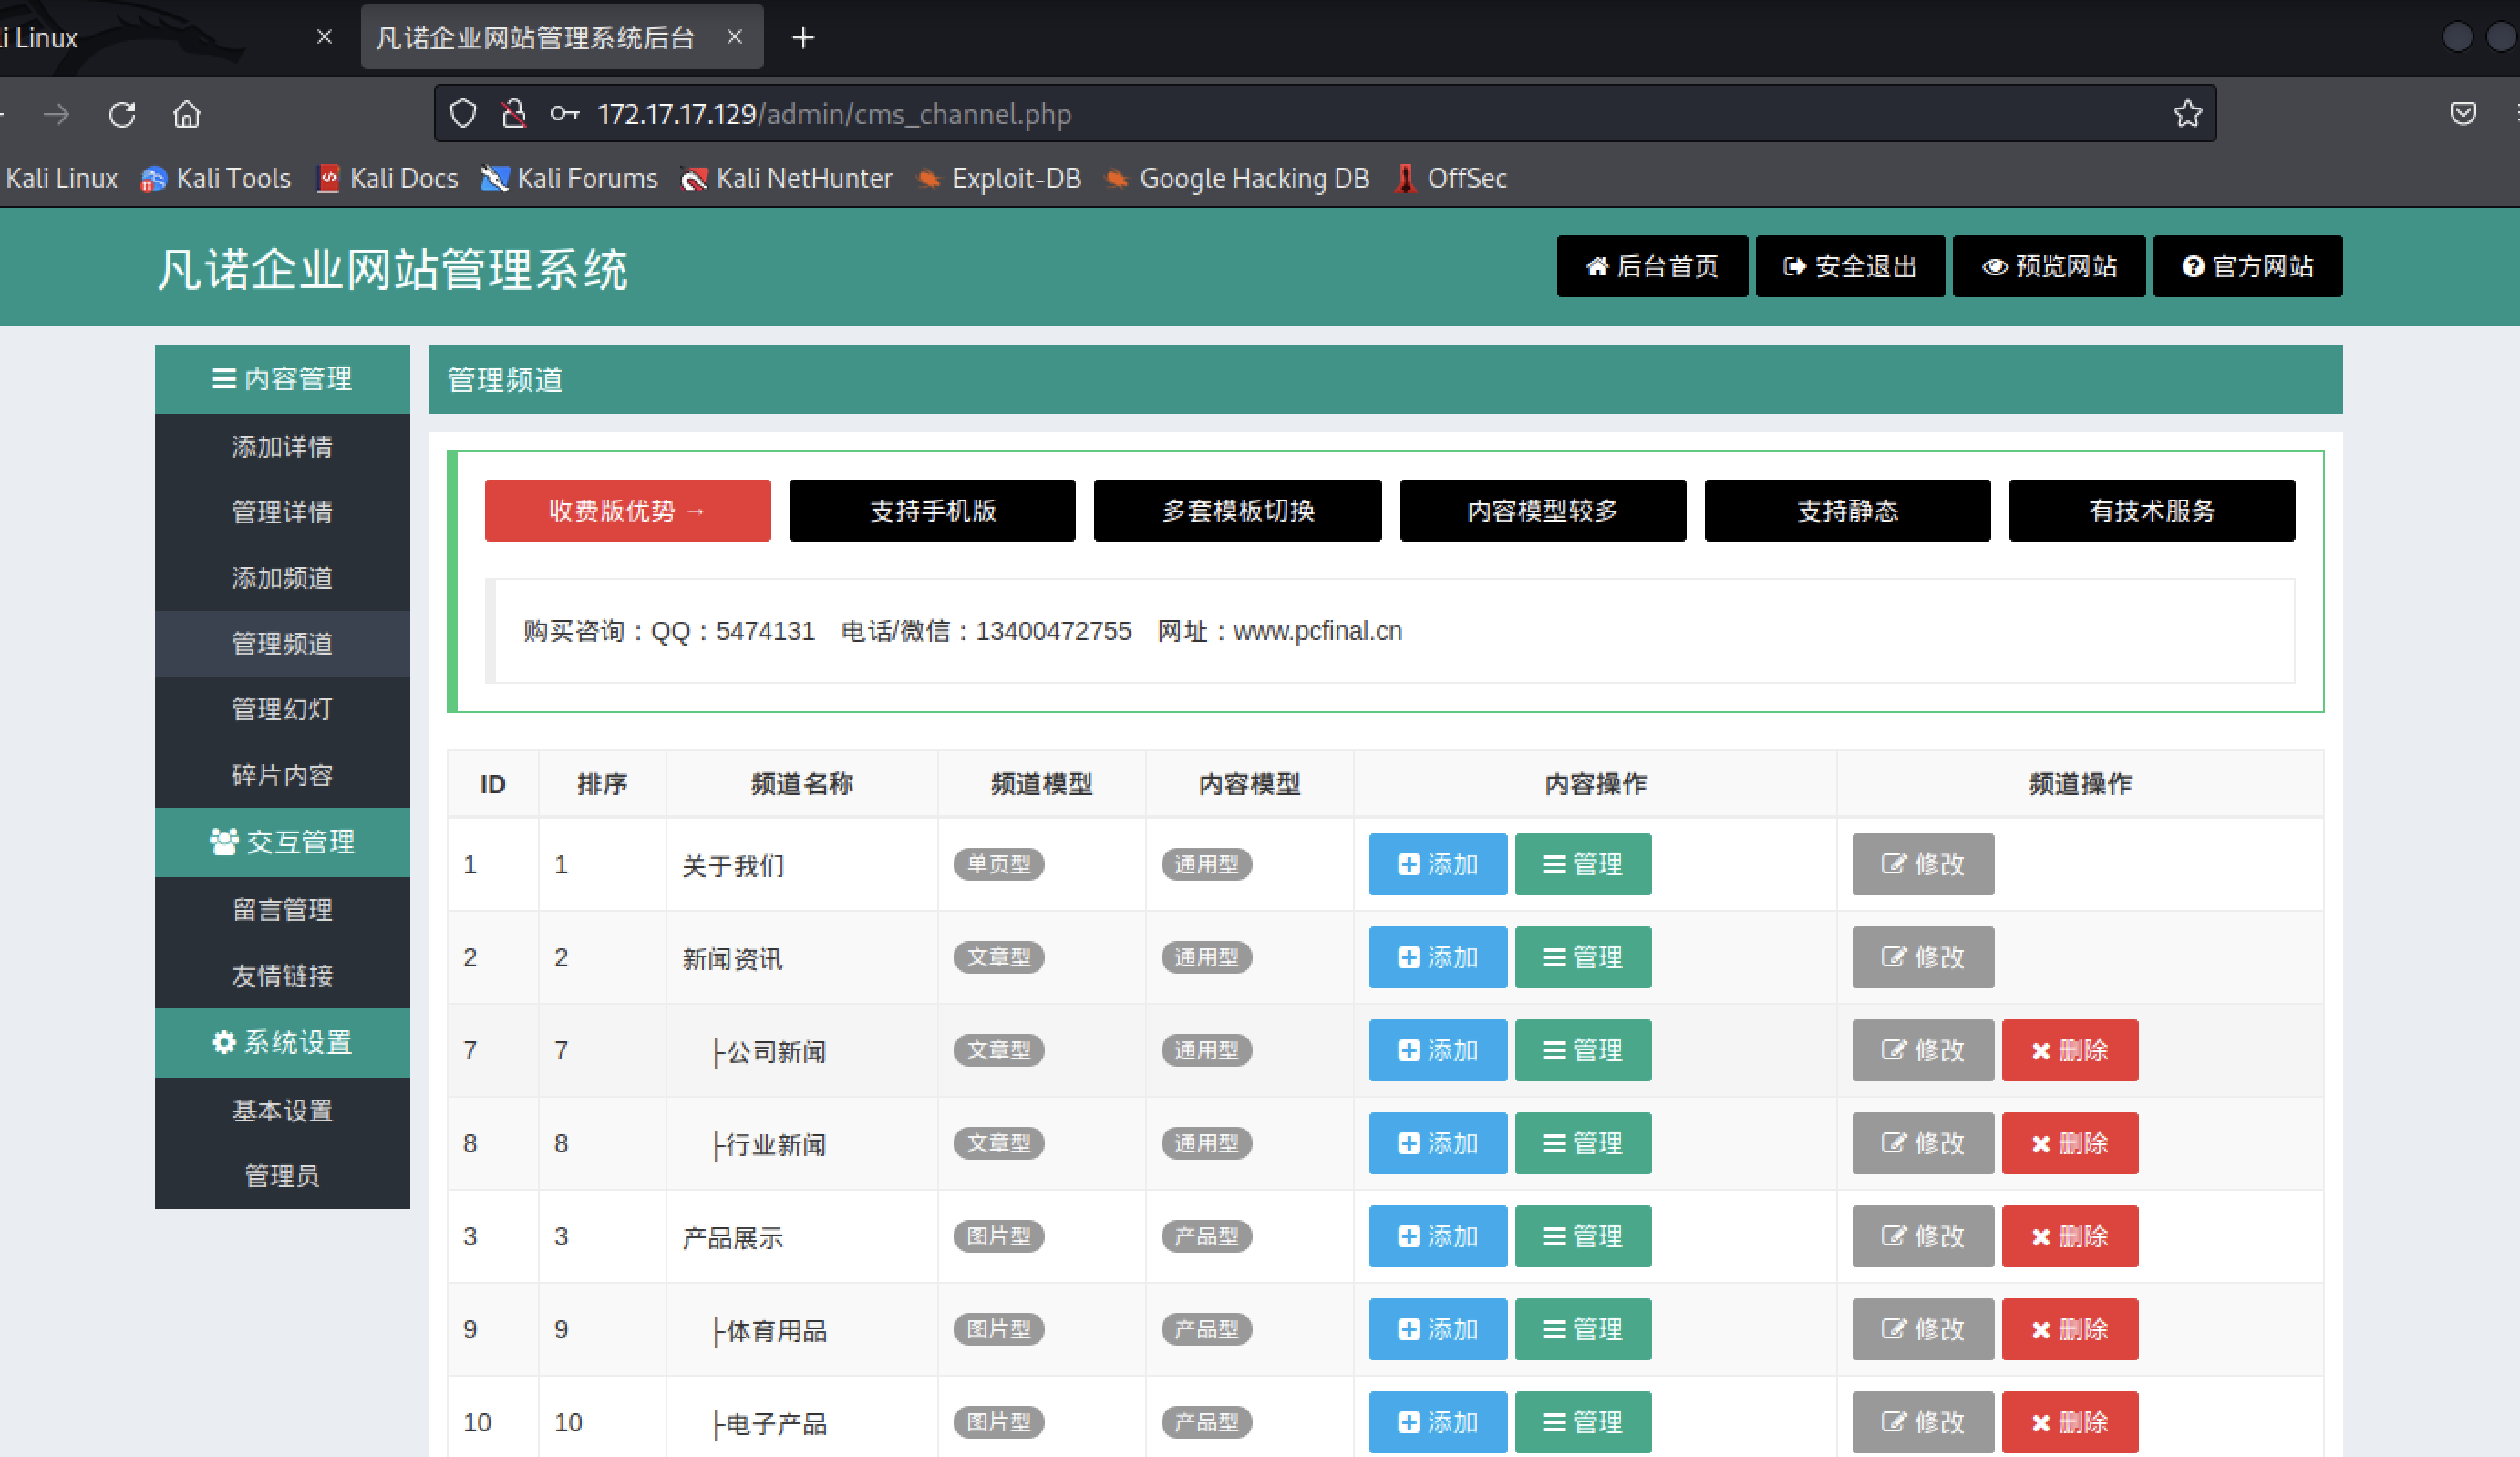Edit the 公司新闻 channel
Viewport: 2520px width, 1457px height.
[1923, 1050]
